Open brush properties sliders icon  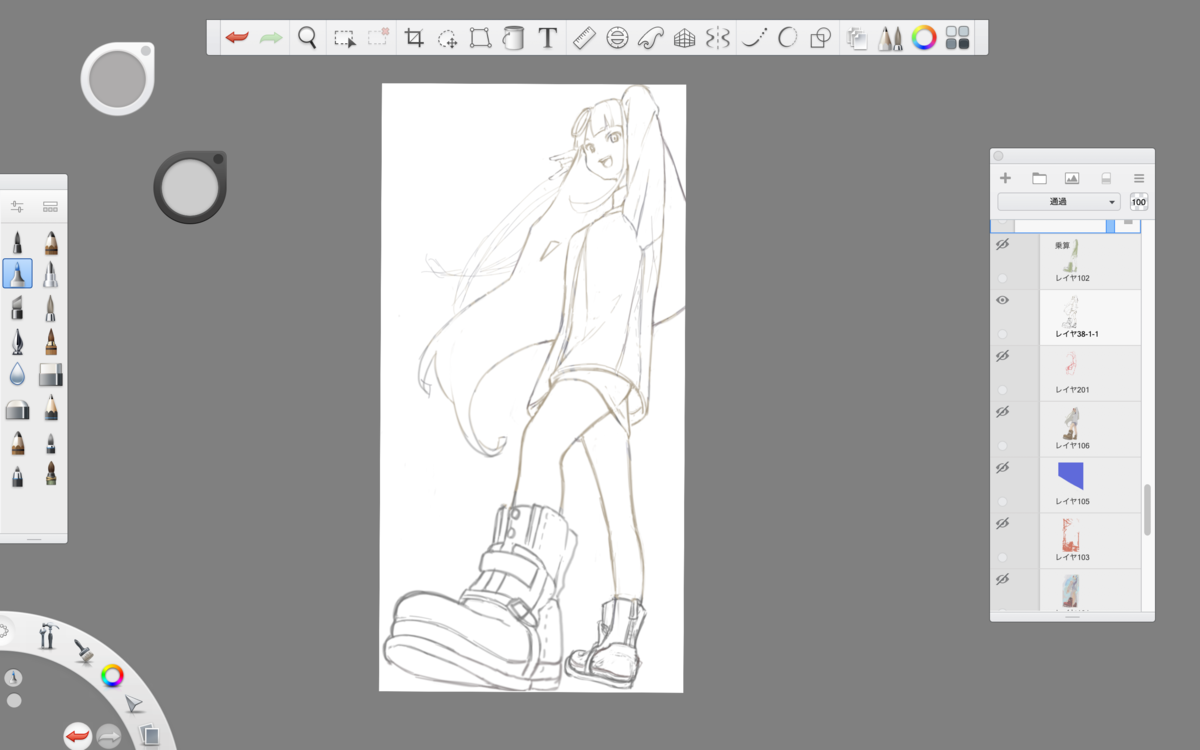pos(17,207)
